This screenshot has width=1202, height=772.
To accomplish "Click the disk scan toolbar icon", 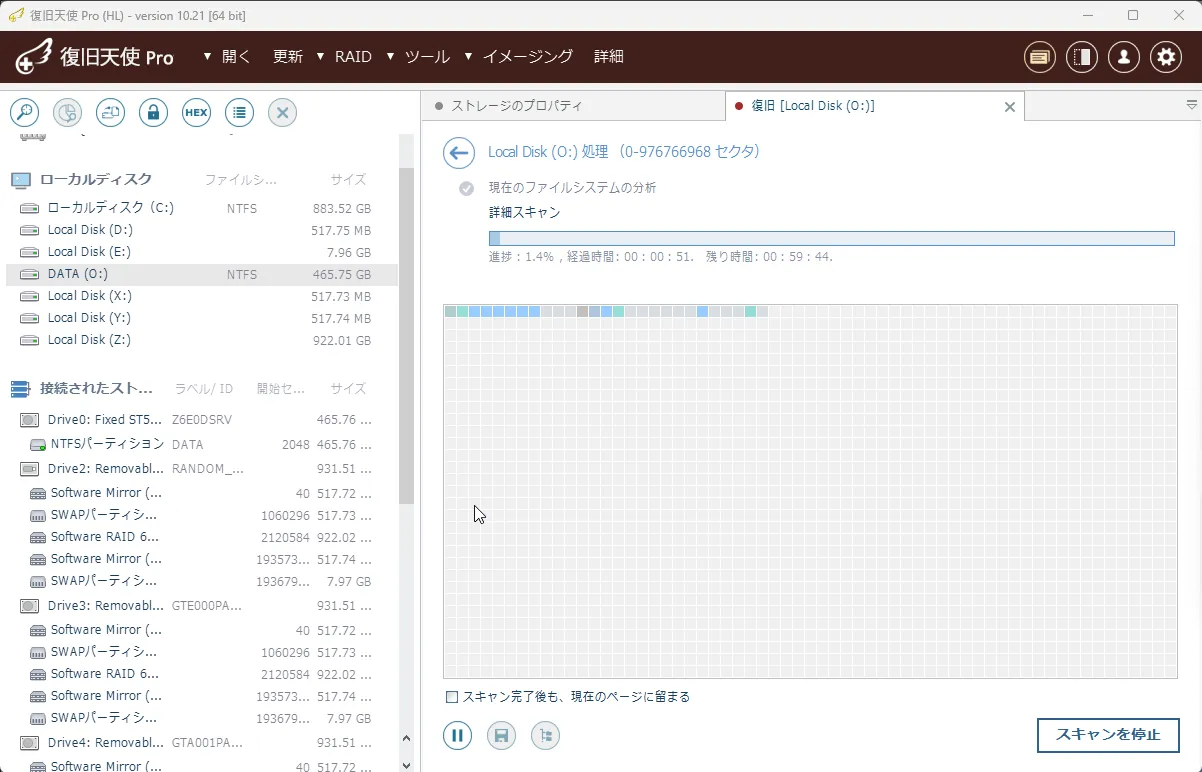I will tap(67, 113).
